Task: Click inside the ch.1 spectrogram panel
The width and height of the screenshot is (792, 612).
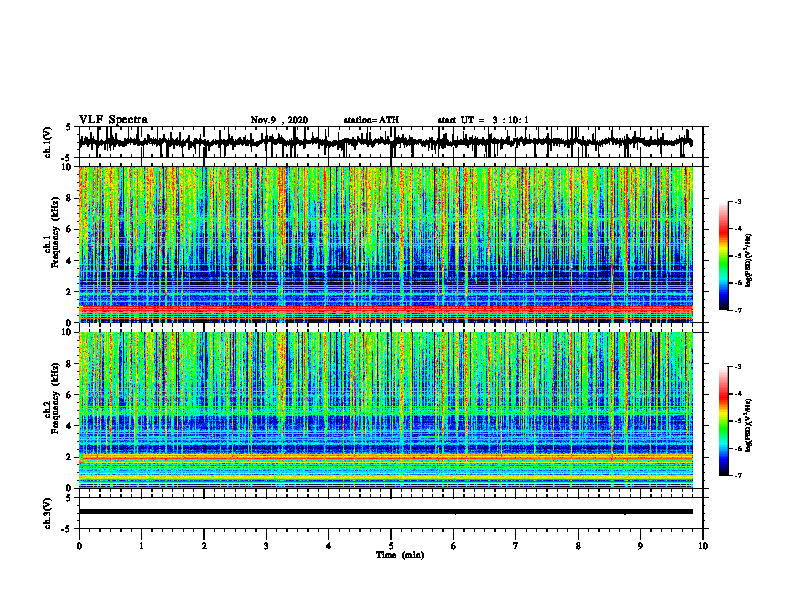Action: tap(386, 244)
